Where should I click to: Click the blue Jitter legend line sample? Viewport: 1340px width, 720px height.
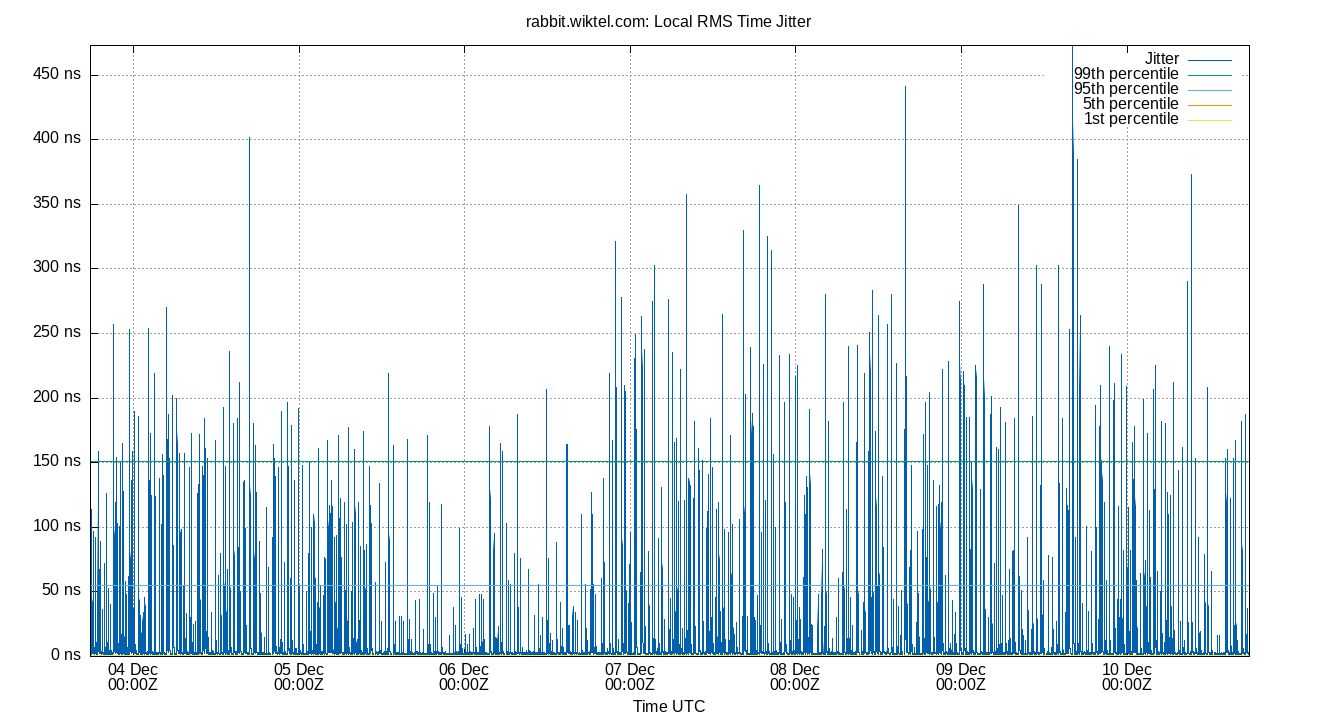[x=1210, y=58]
